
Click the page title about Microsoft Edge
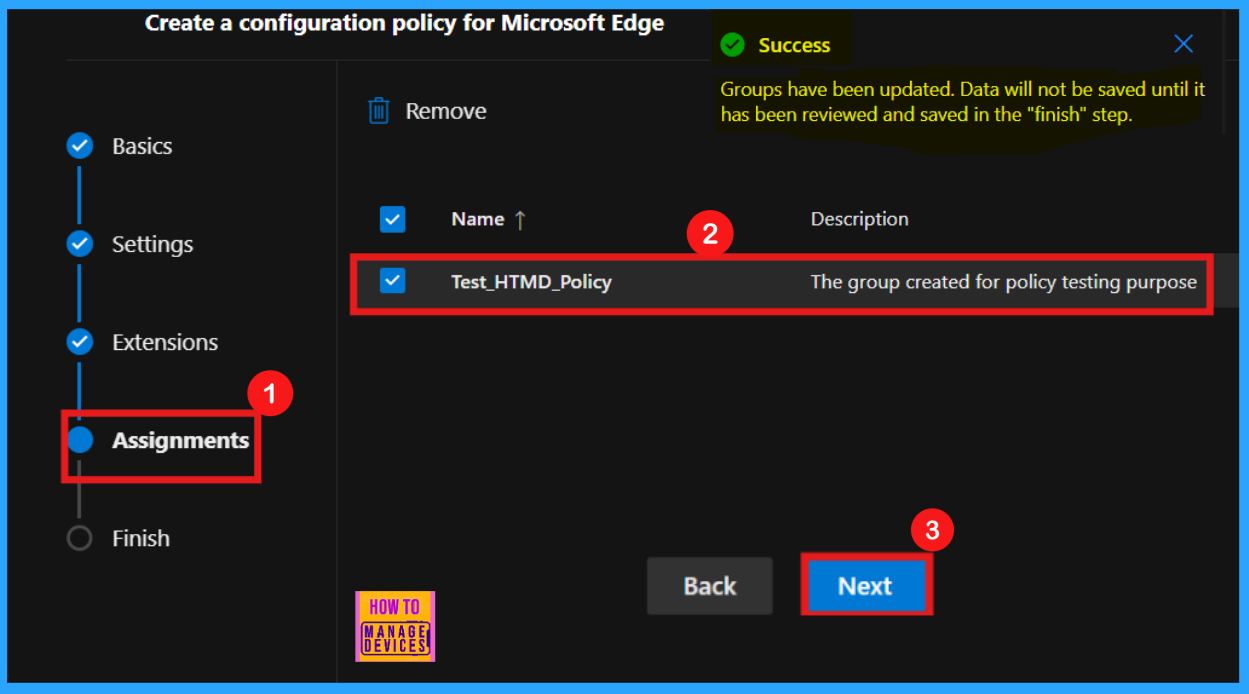tap(405, 23)
